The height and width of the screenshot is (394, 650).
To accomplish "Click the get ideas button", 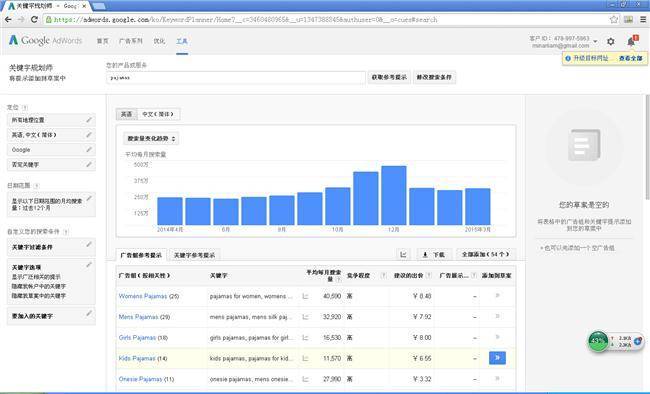I will [x=389, y=77].
